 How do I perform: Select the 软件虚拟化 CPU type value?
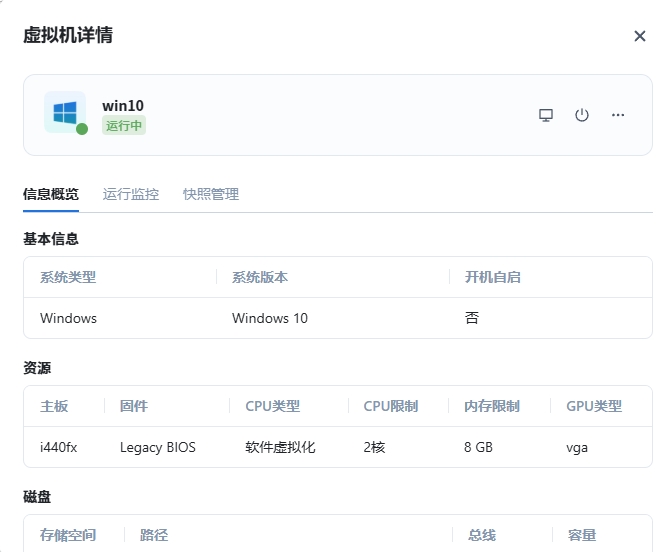[280, 447]
